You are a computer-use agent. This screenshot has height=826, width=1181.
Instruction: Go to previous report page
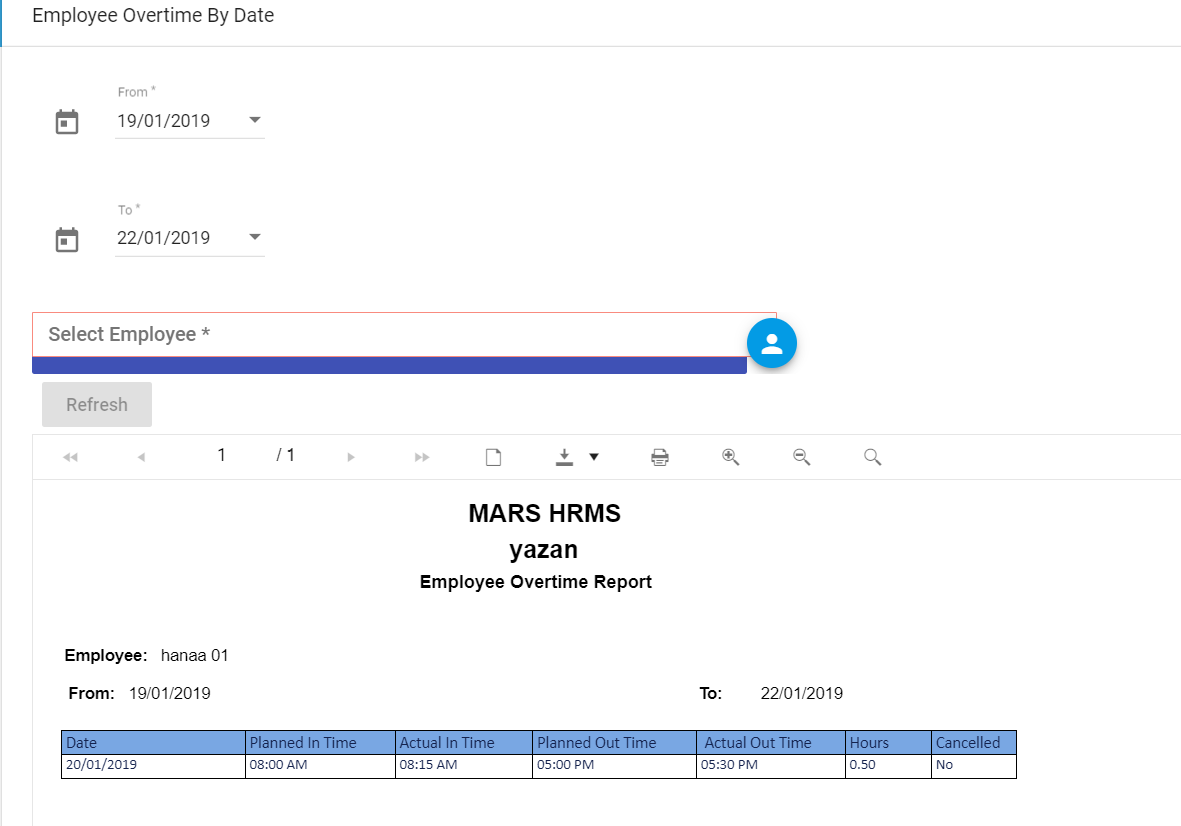pyautogui.click(x=141, y=457)
